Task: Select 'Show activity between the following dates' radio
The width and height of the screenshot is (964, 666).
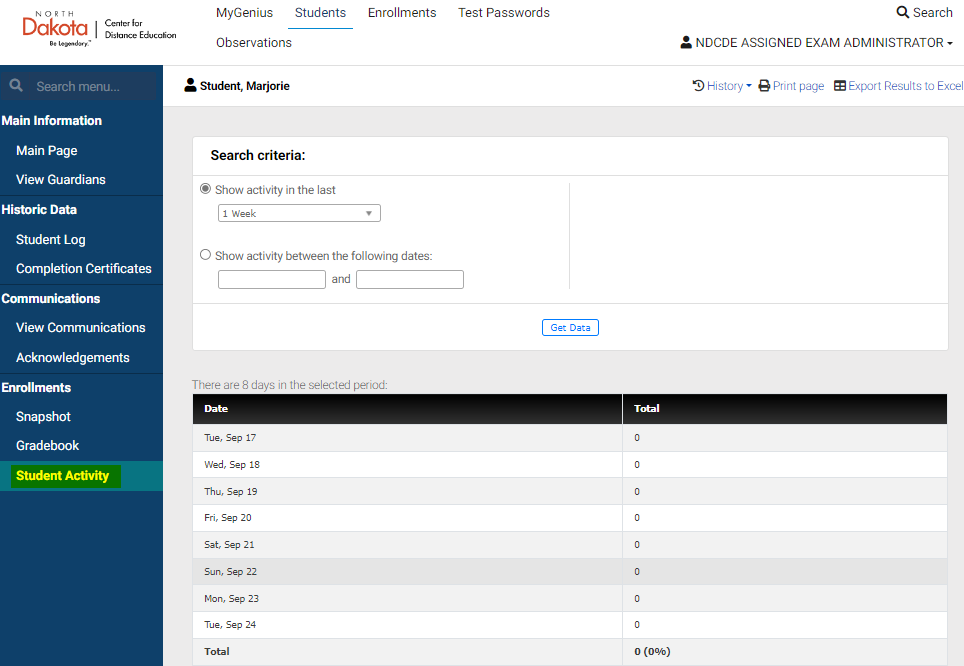Action: [205, 255]
